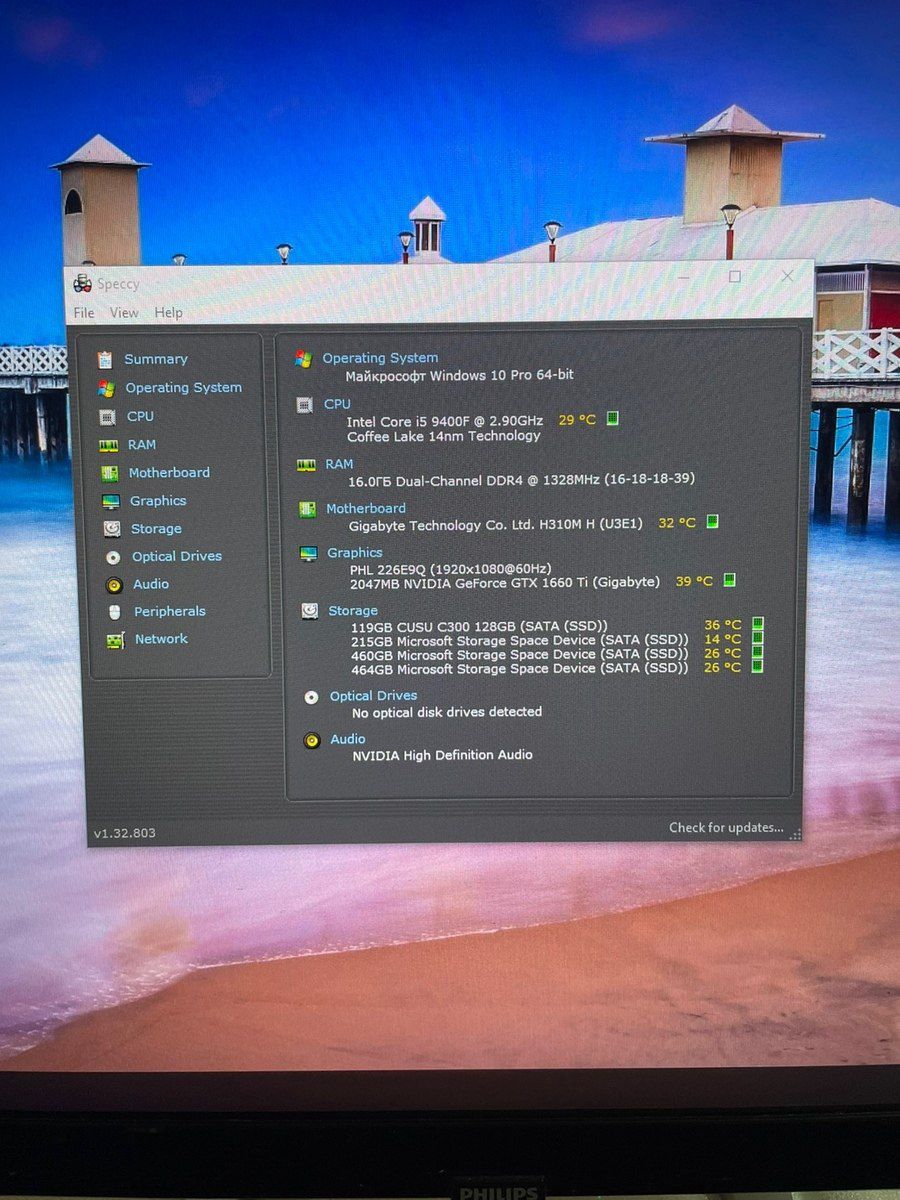Click the 16.0ГБ Dual-Channel DDR4 line
This screenshot has width=900, height=1200.
click(521, 480)
